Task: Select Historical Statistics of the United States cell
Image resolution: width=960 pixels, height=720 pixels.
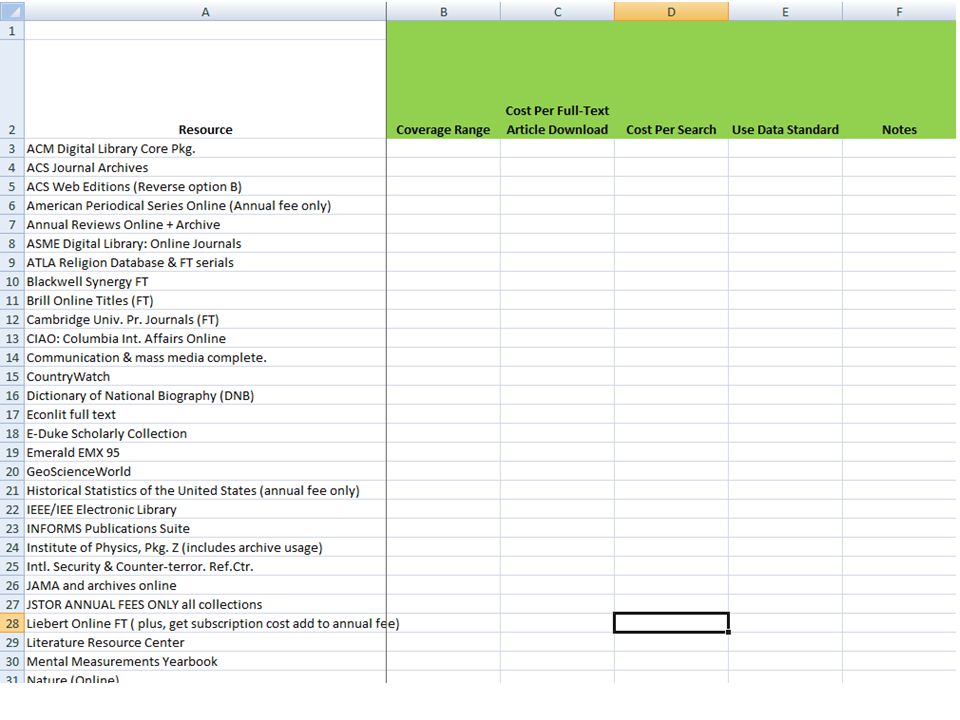Action: tap(205, 490)
